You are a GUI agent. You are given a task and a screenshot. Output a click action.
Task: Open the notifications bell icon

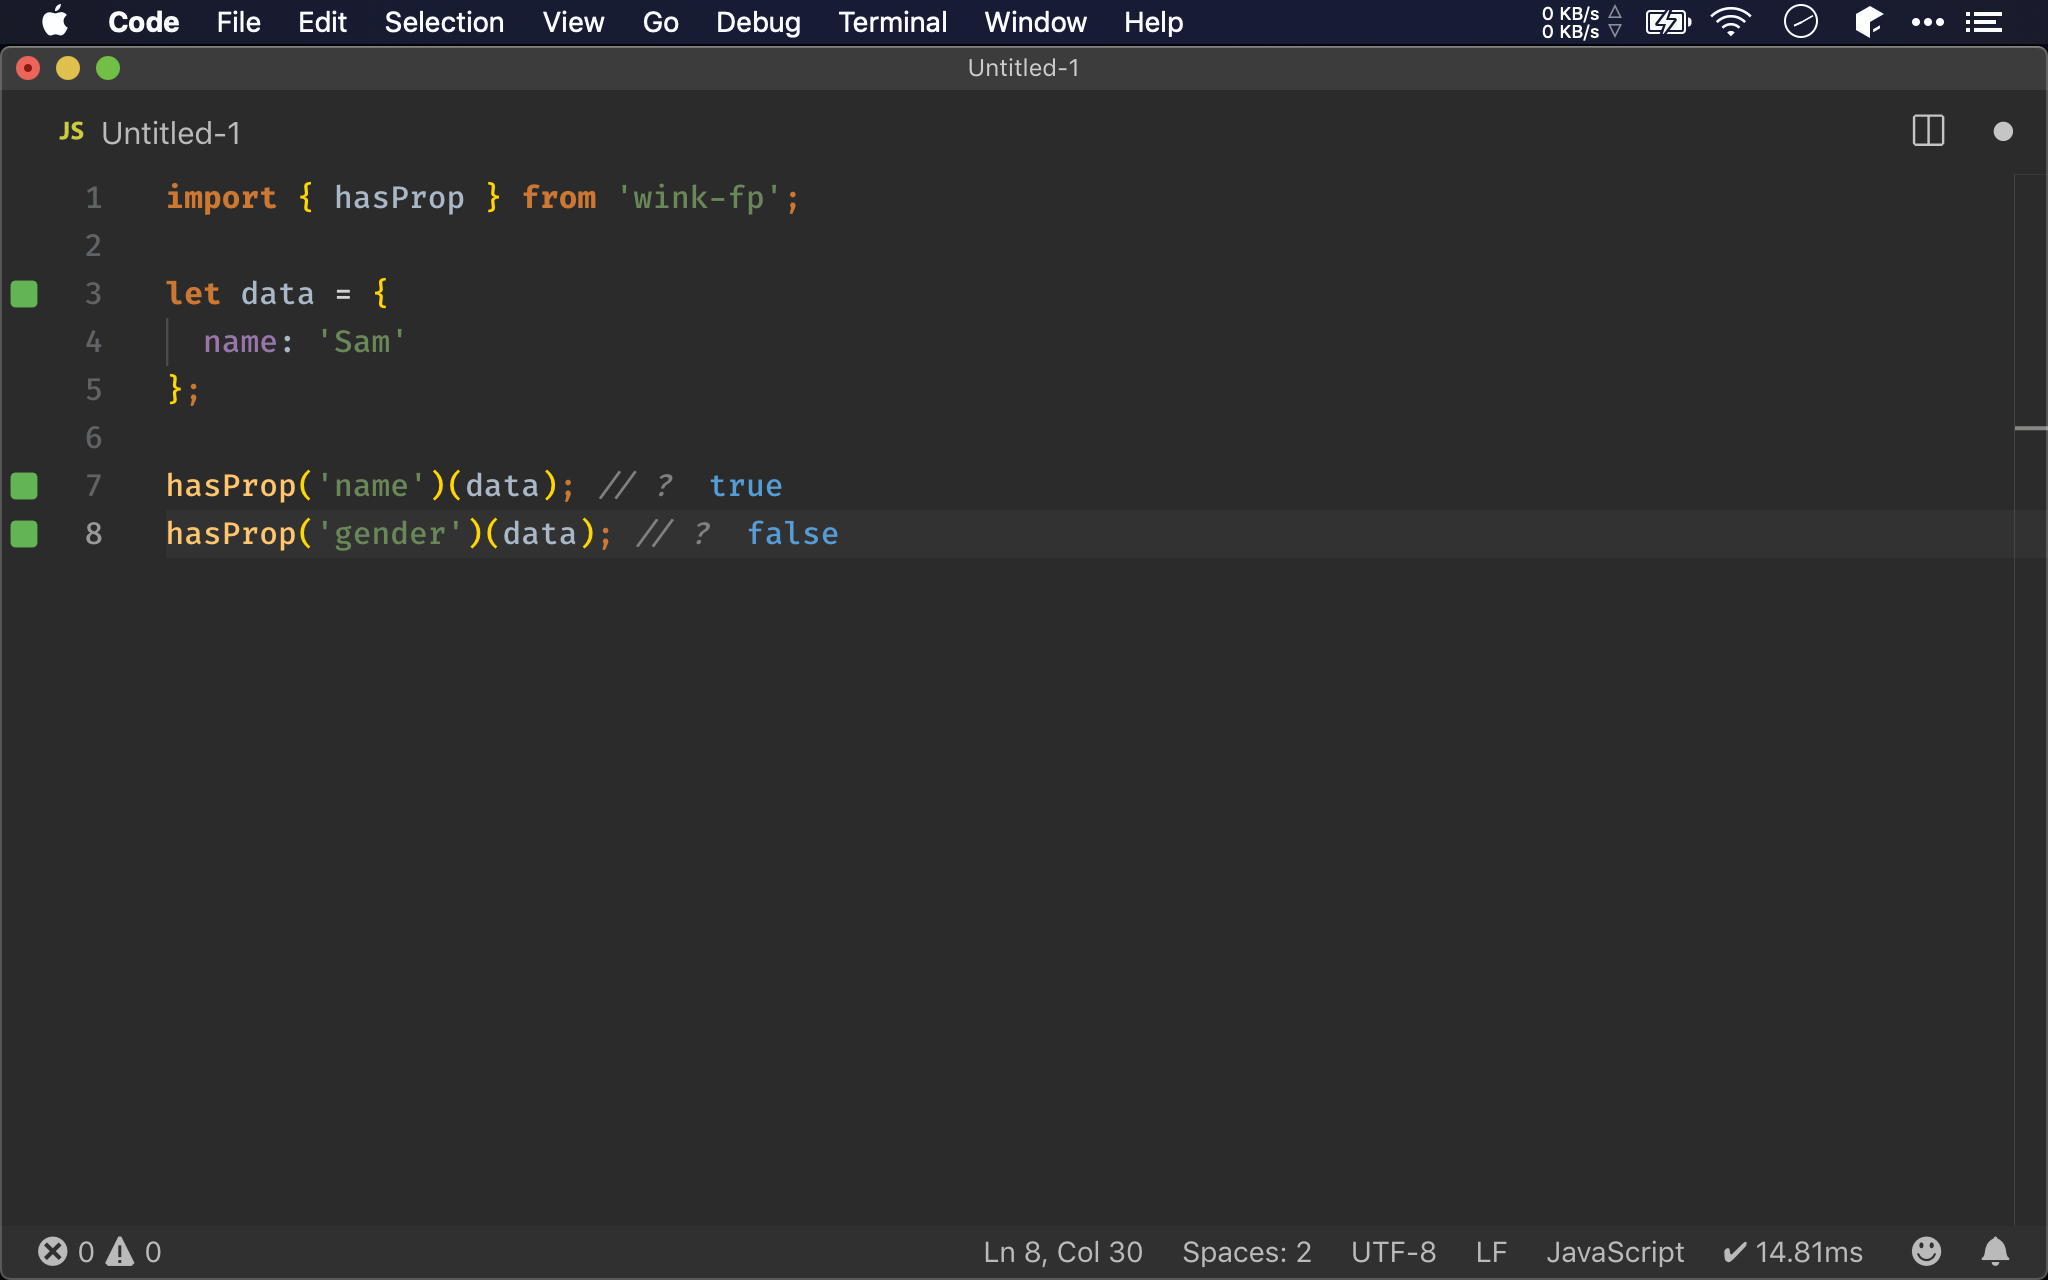click(x=1995, y=1251)
